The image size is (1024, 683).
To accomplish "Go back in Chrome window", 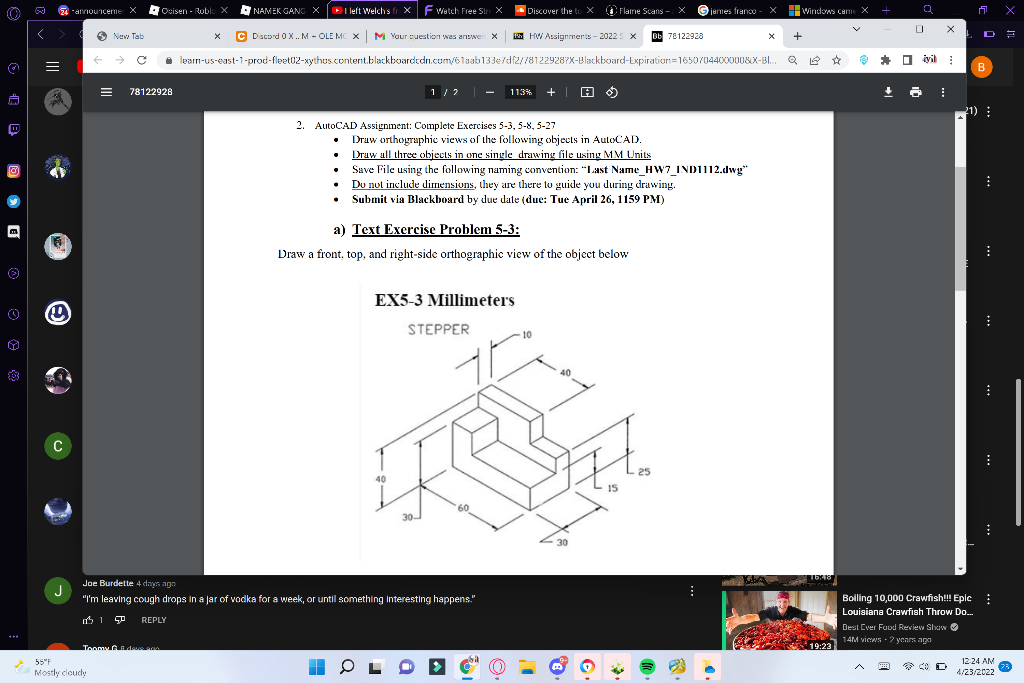I will pyautogui.click(x=98, y=60).
